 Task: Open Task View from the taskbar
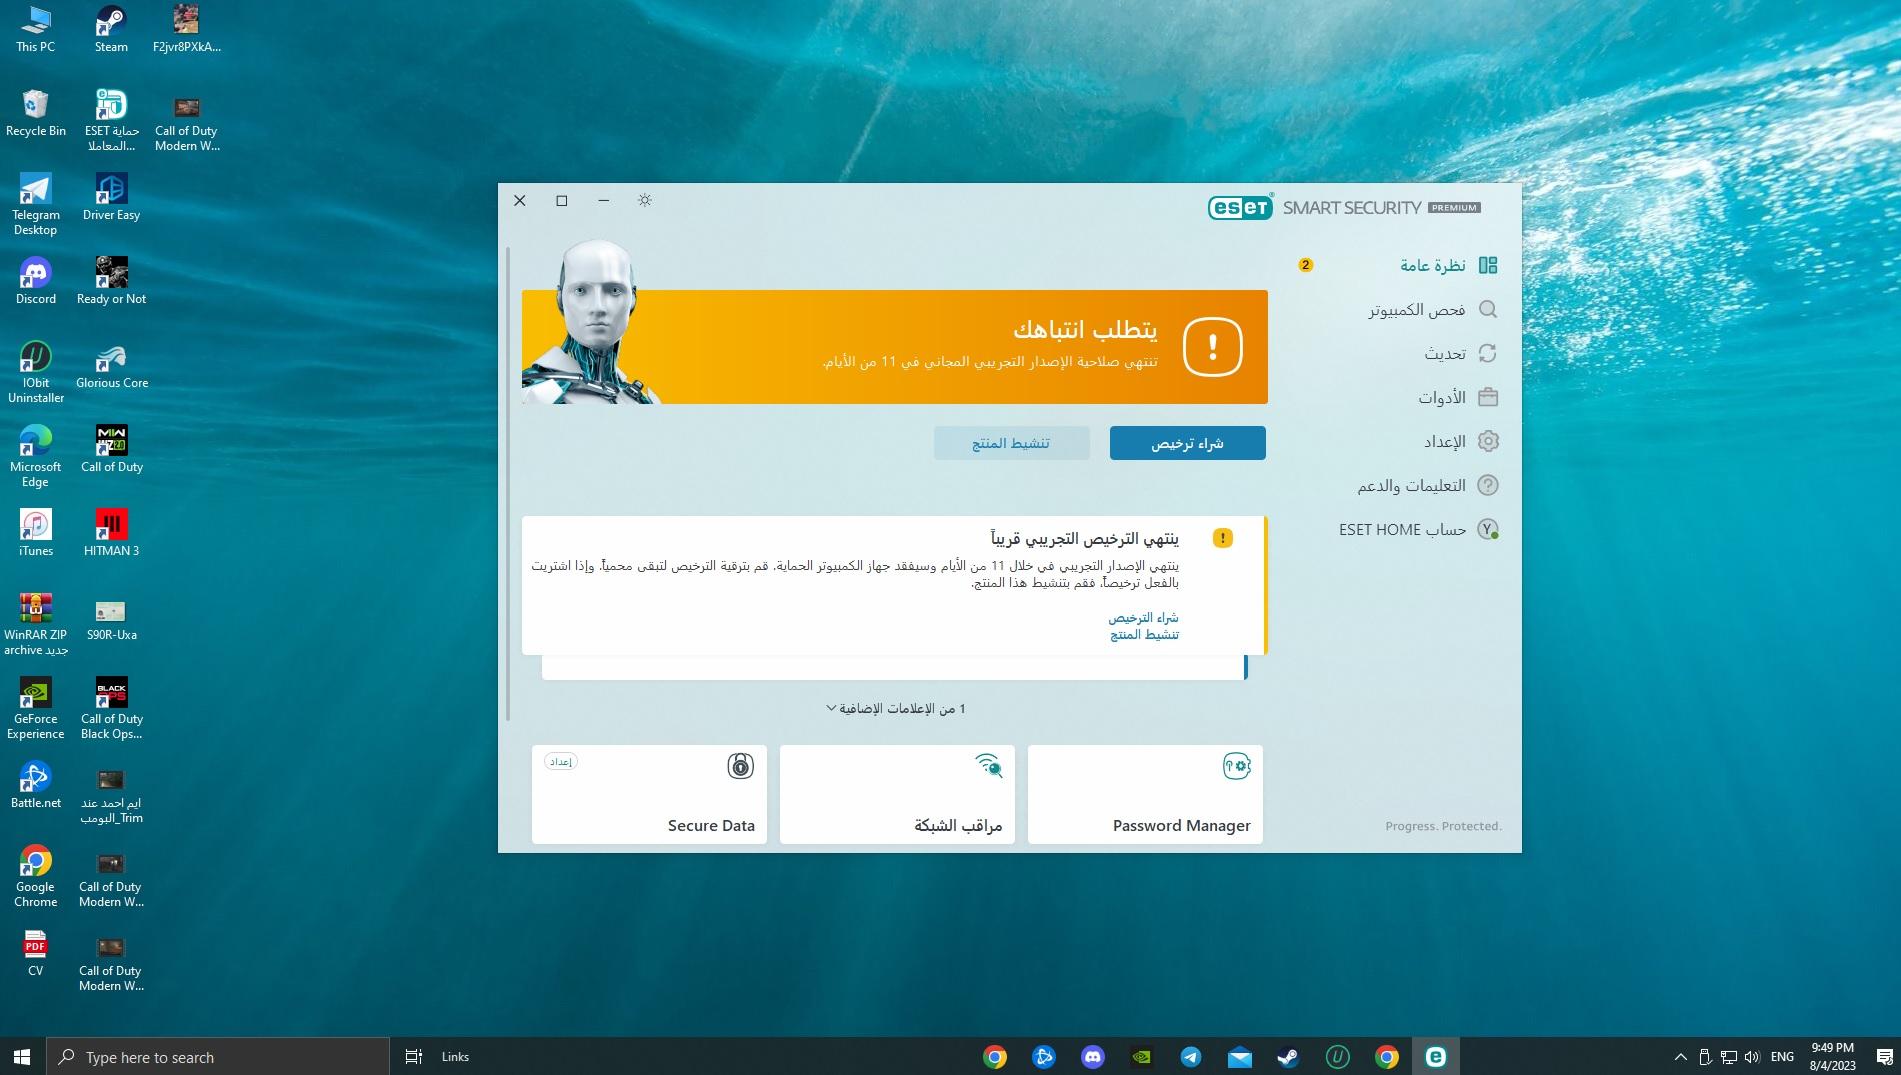(x=413, y=1056)
